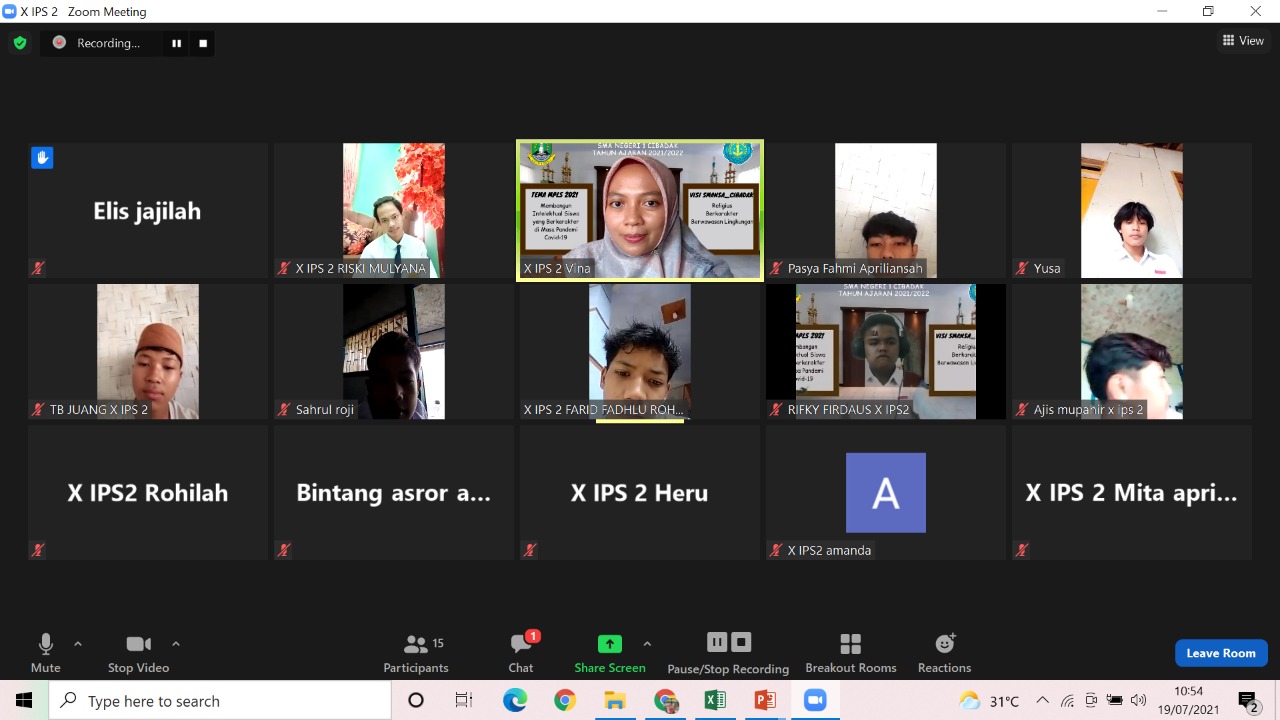This screenshot has width=1280, height=720.
Task: Open the Participants panel
Action: coord(416,654)
